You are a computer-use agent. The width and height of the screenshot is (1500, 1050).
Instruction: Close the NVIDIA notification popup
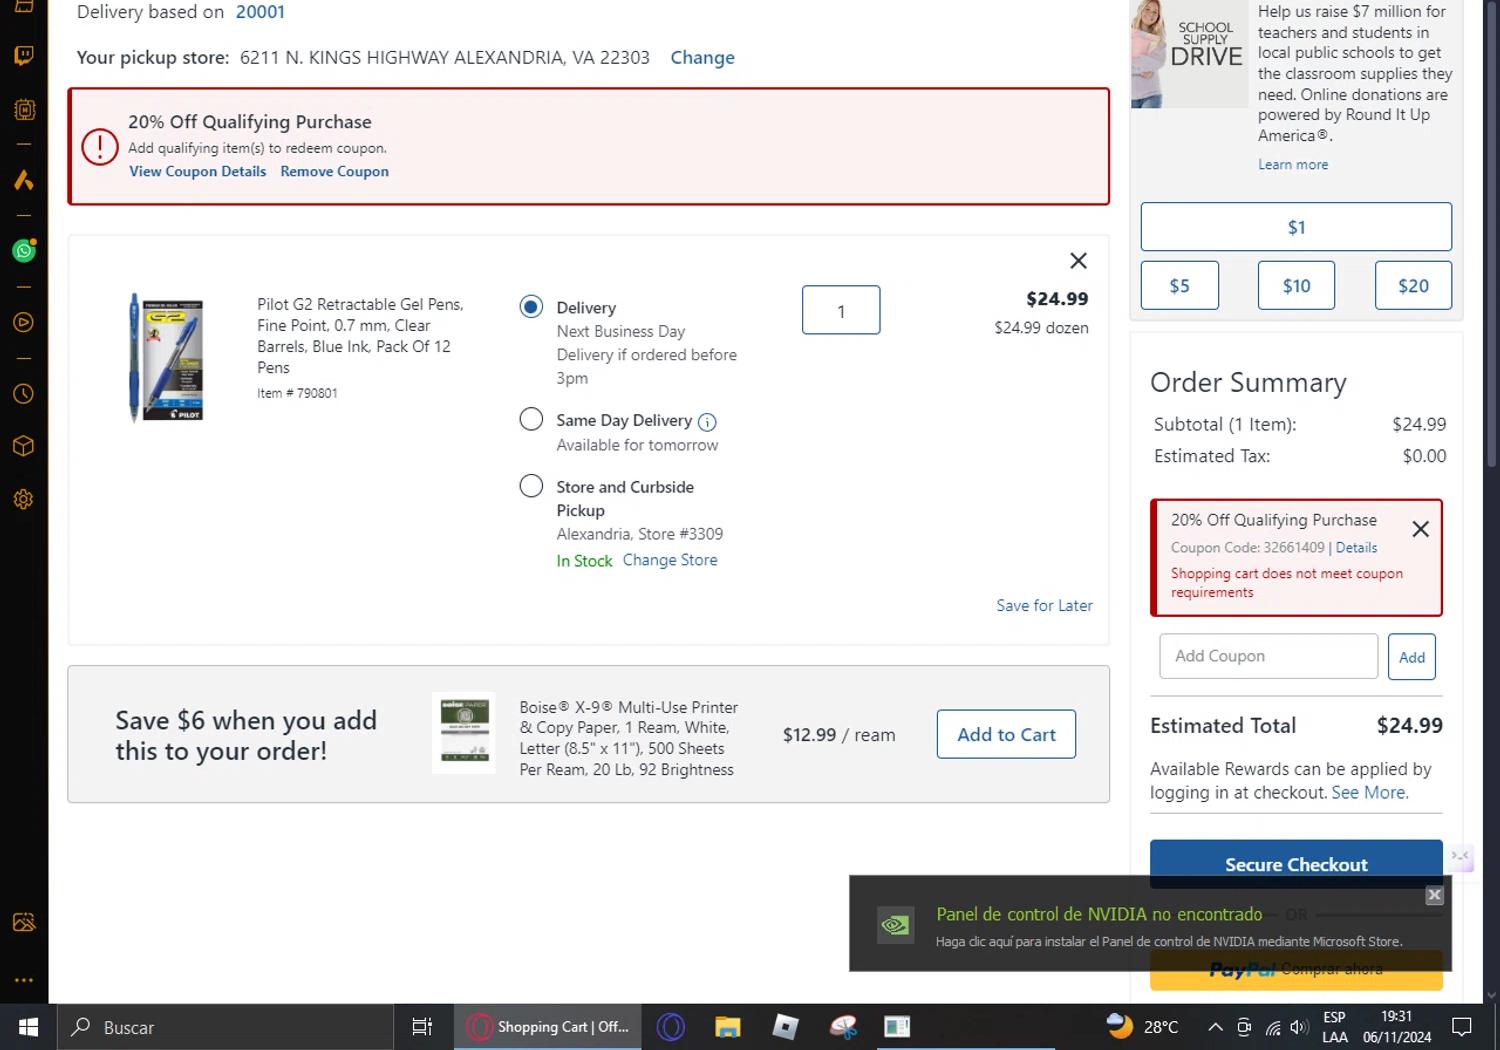pos(1434,895)
